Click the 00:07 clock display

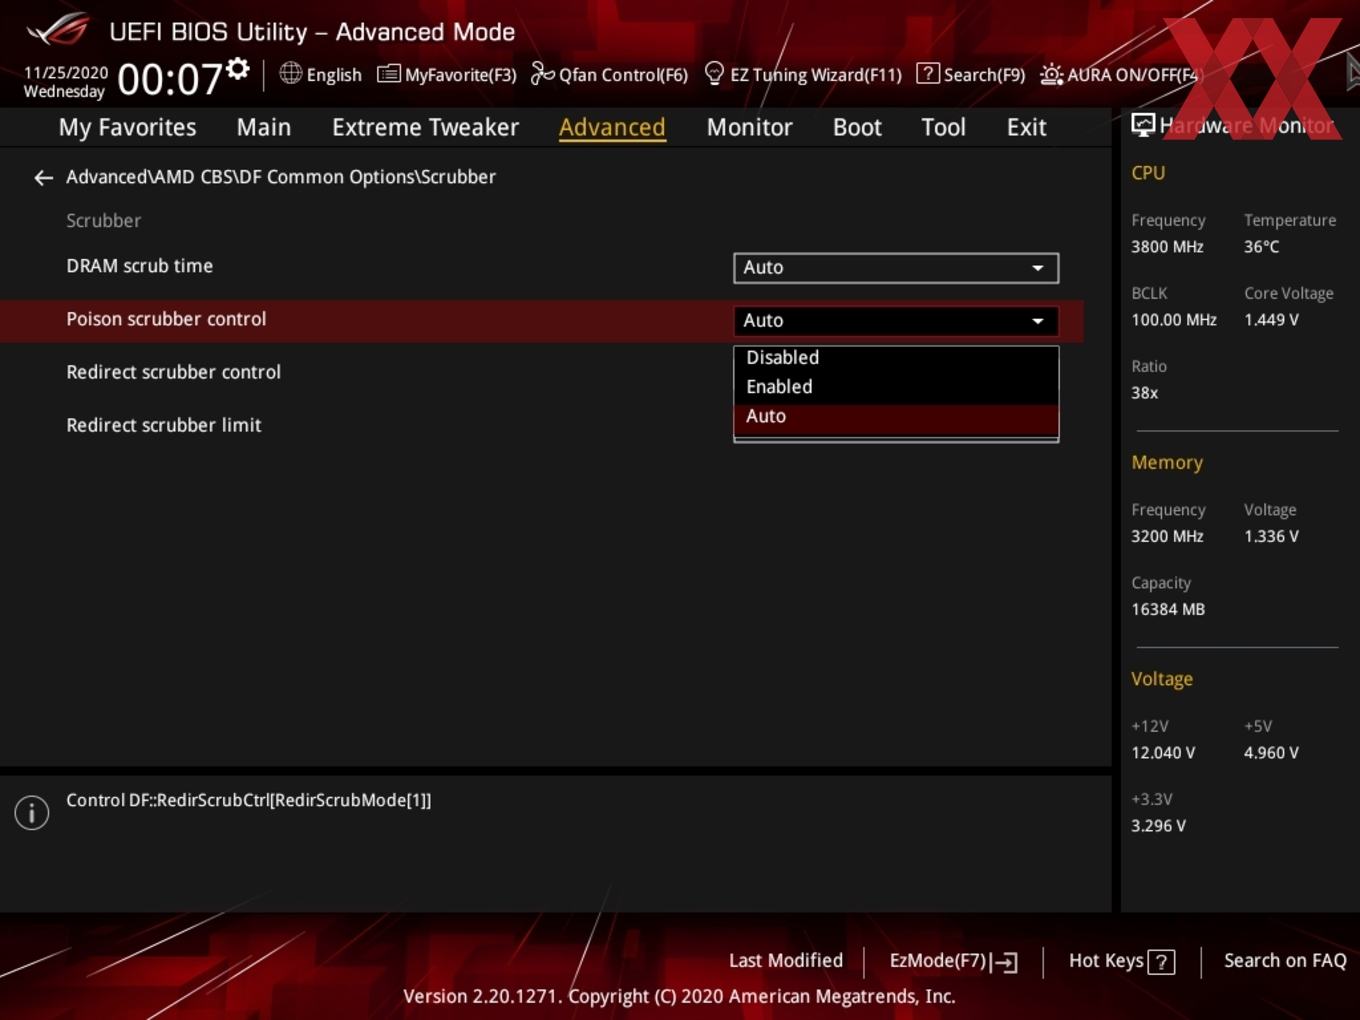pyautogui.click(x=170, y=79)
